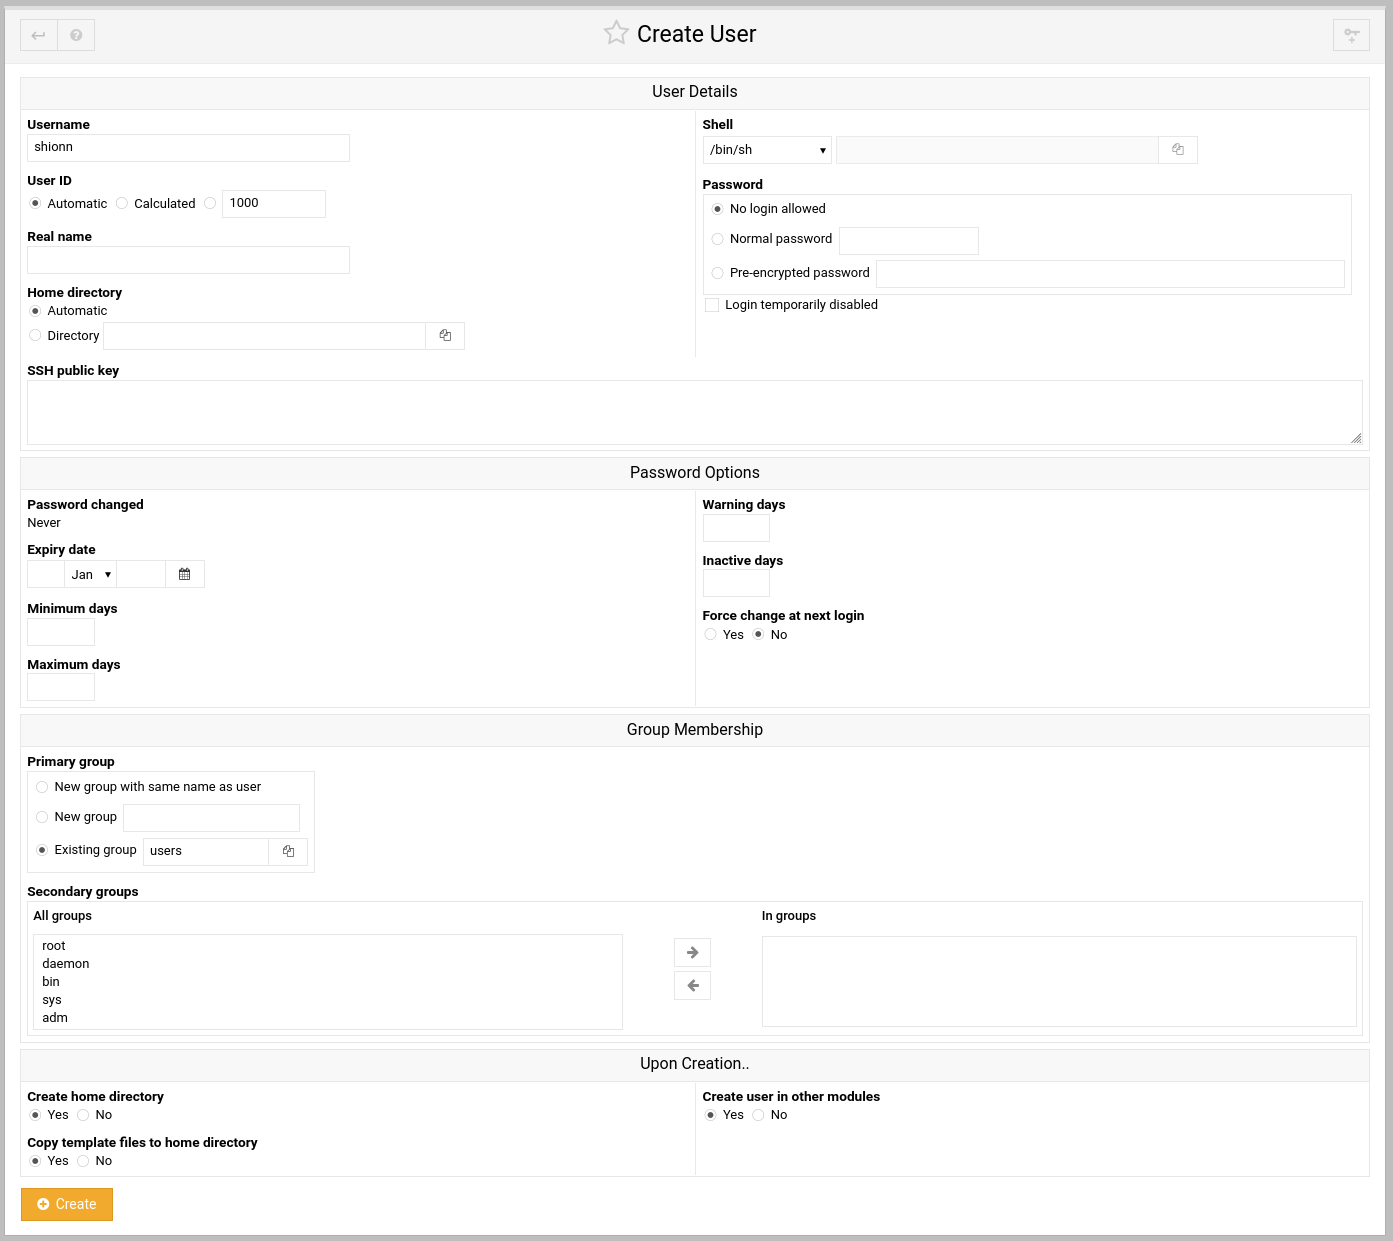This screenshot has width=1393, height=1241.
Task: Click the New group name field
Action: (x=211, y=818)
